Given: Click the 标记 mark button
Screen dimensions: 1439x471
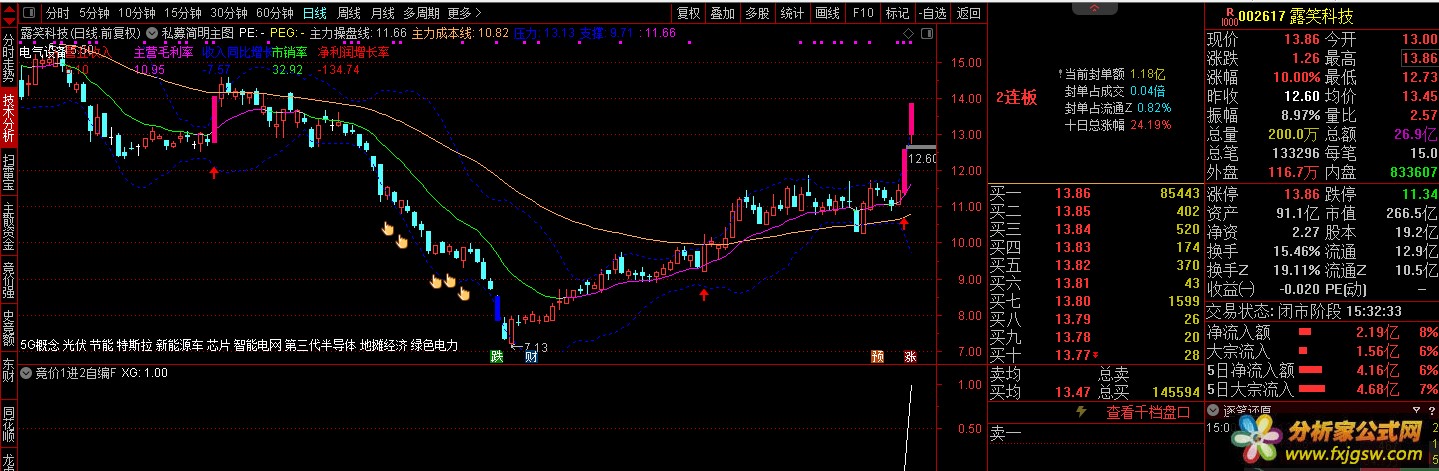Looking at the screenshot, I should 898,13.
